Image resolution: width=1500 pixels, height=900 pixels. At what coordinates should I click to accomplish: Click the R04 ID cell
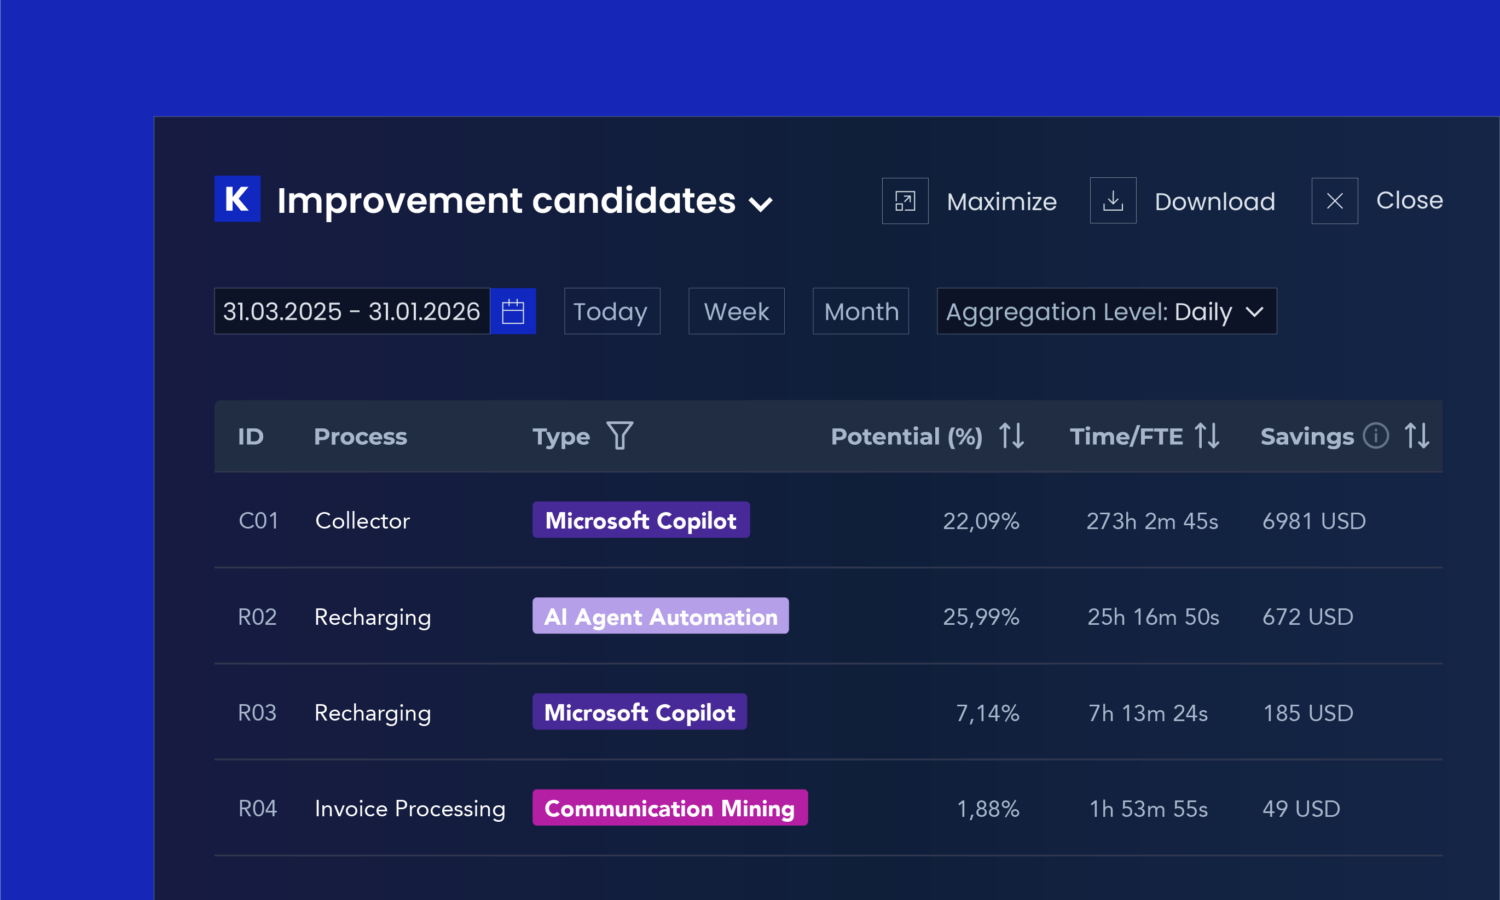(258, 809)
